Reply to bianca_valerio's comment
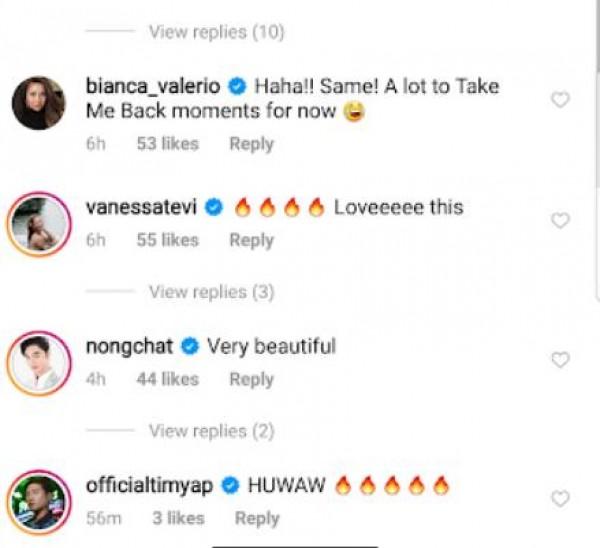 (251, 145)
